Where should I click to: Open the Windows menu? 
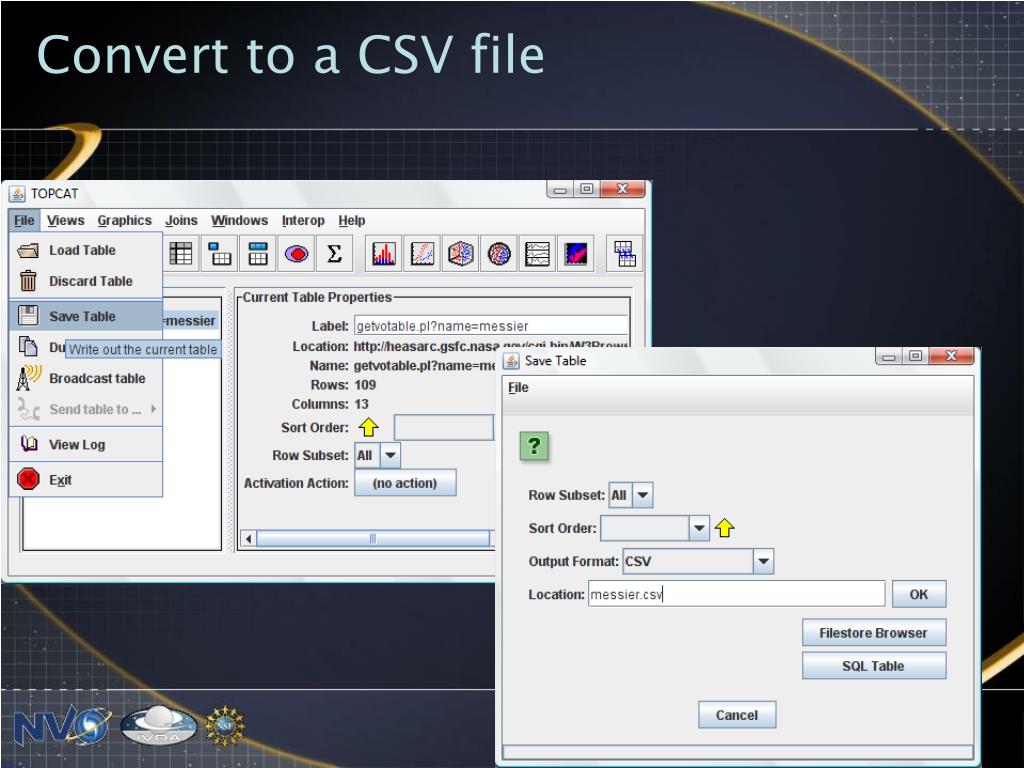pos(239,221)
